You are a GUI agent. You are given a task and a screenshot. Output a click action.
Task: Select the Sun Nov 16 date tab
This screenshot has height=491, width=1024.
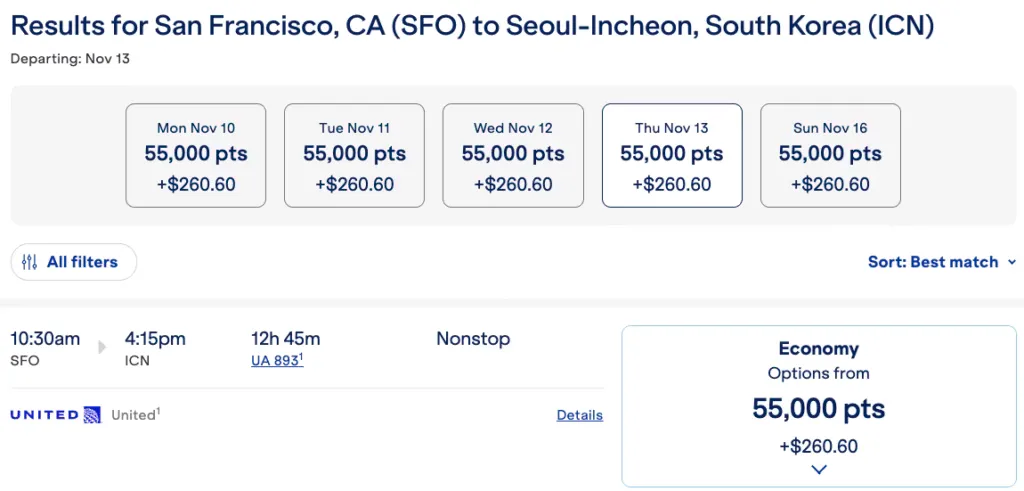[831, 155]
